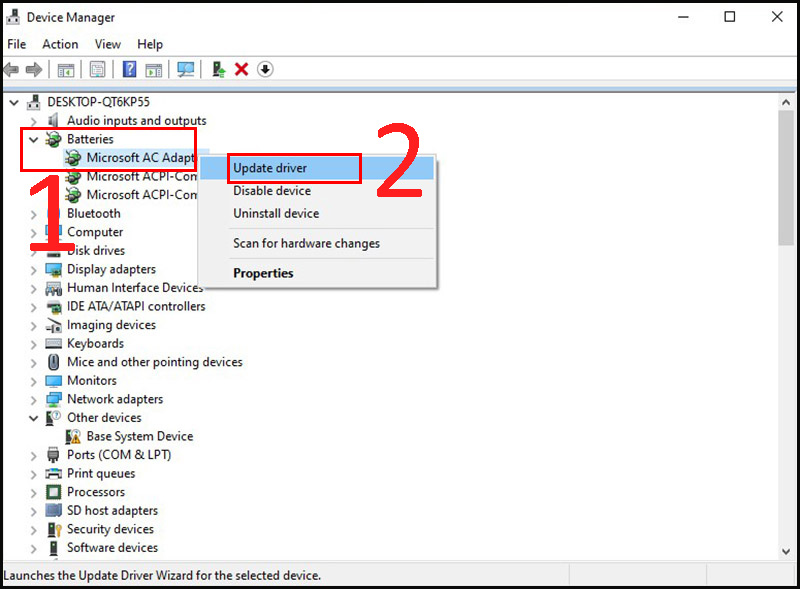Click the scrollbar up arrow
Screen dimensions: 800x589
[786, 102]
